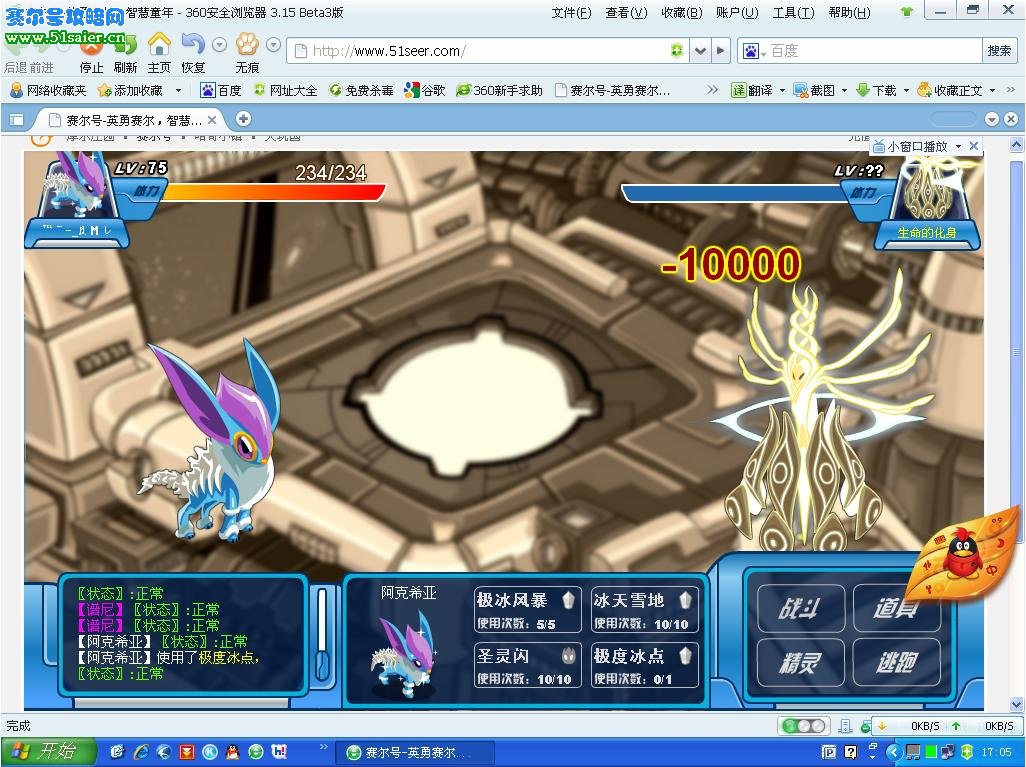The image size is (1026, 767).
Task: Expand the Incognito button's dropdown arrow
Action: coord(274,45)
